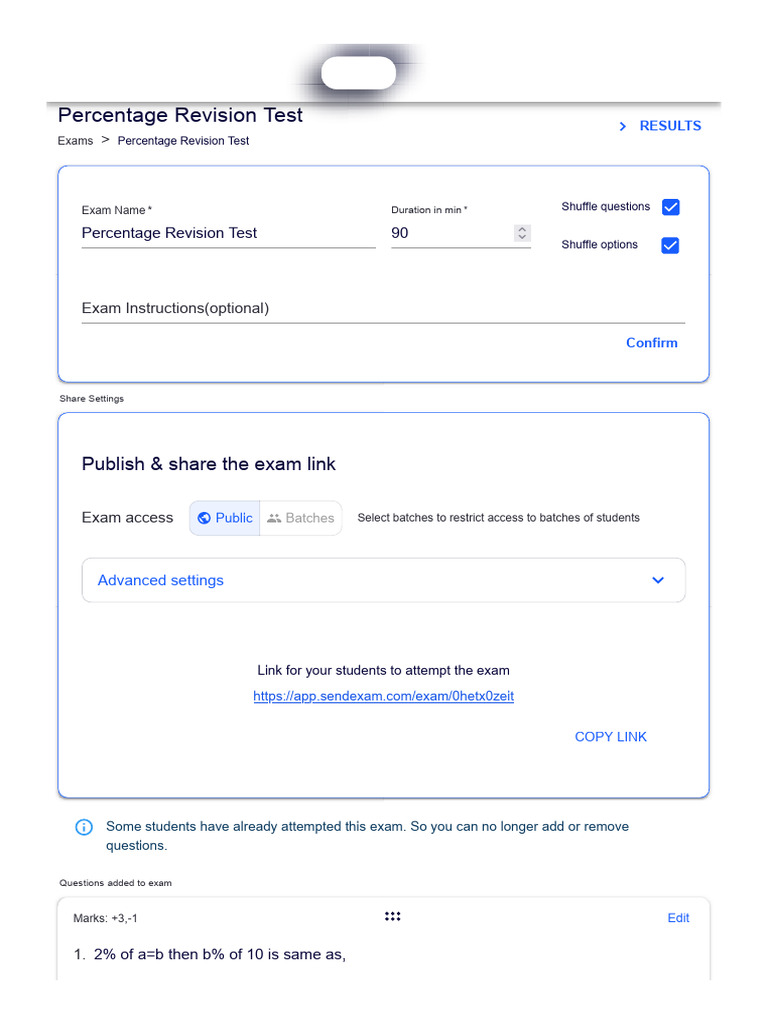Screen dimensions: 768x1024
Task: Adjust duration with the spinner arrows
Action: [522, 232]
